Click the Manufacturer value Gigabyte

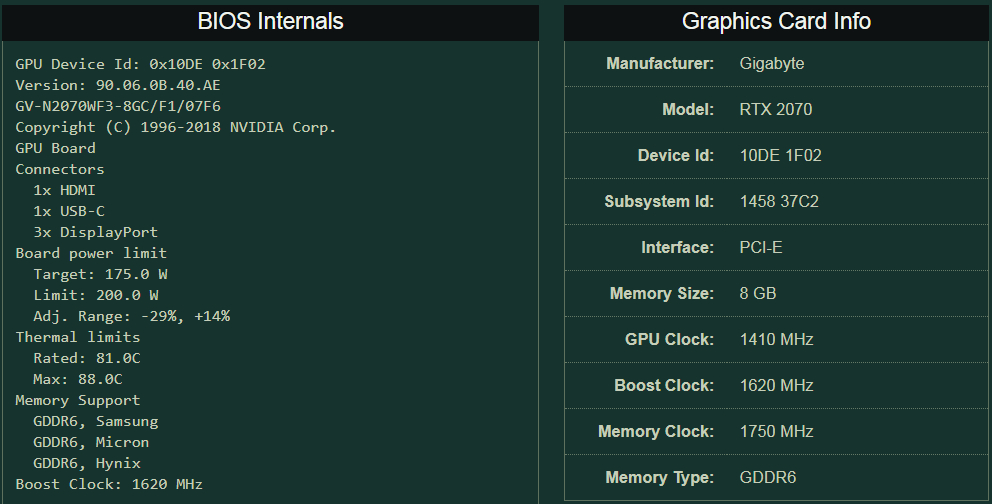[772, 64]
